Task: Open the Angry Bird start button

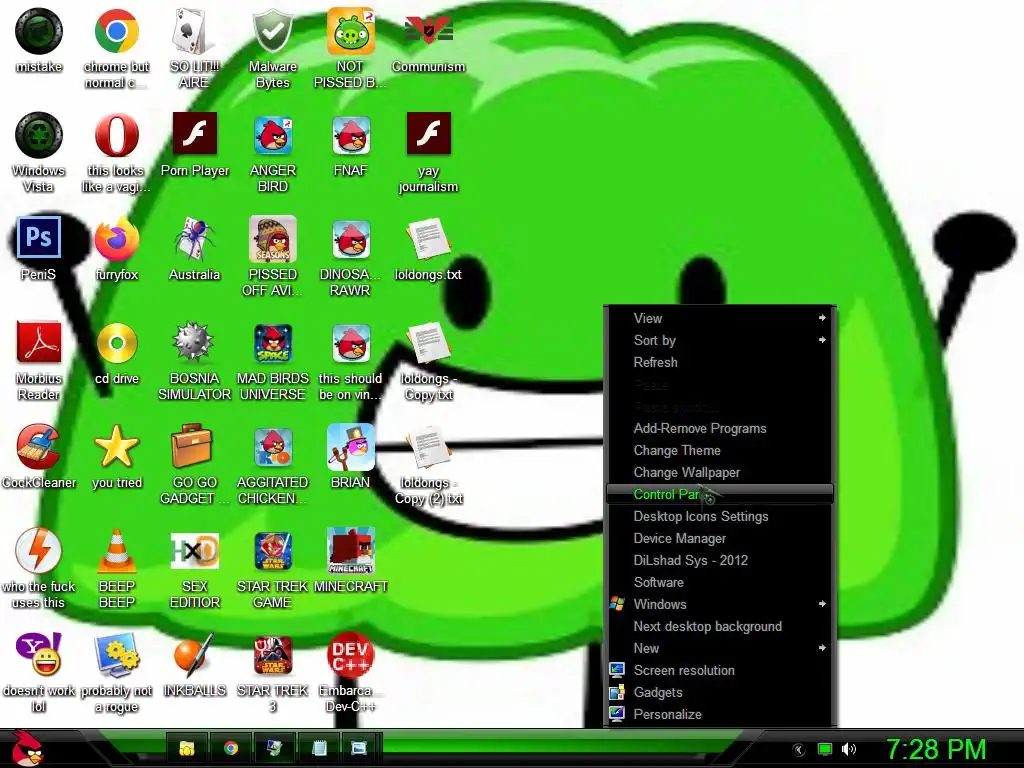Action: [27, 748]
